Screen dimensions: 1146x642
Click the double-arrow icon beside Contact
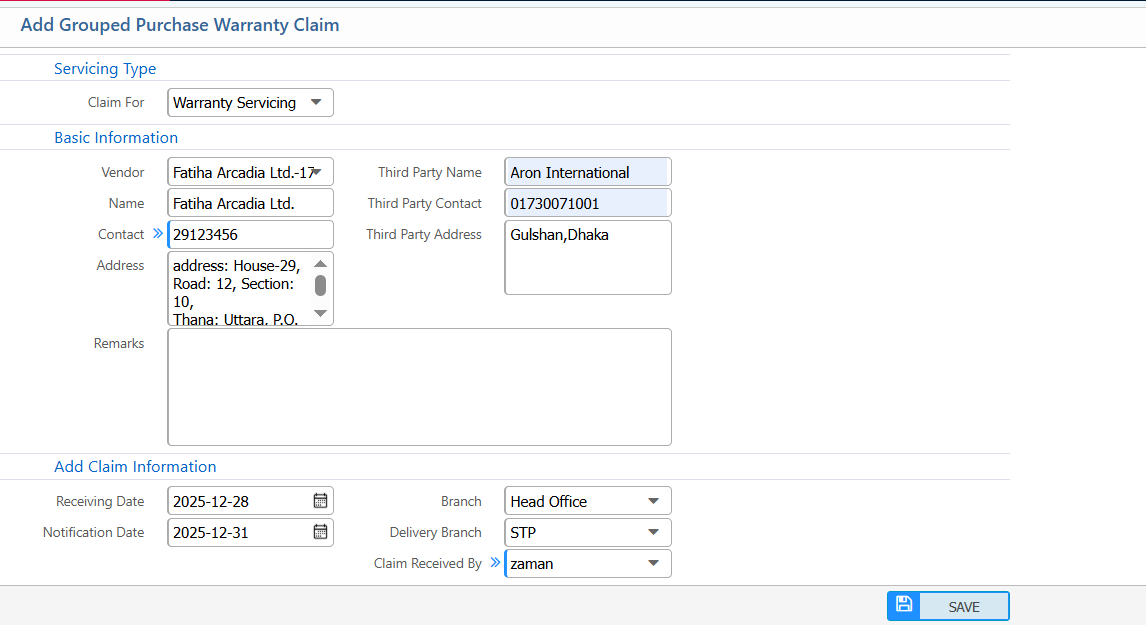pos(157,234)
